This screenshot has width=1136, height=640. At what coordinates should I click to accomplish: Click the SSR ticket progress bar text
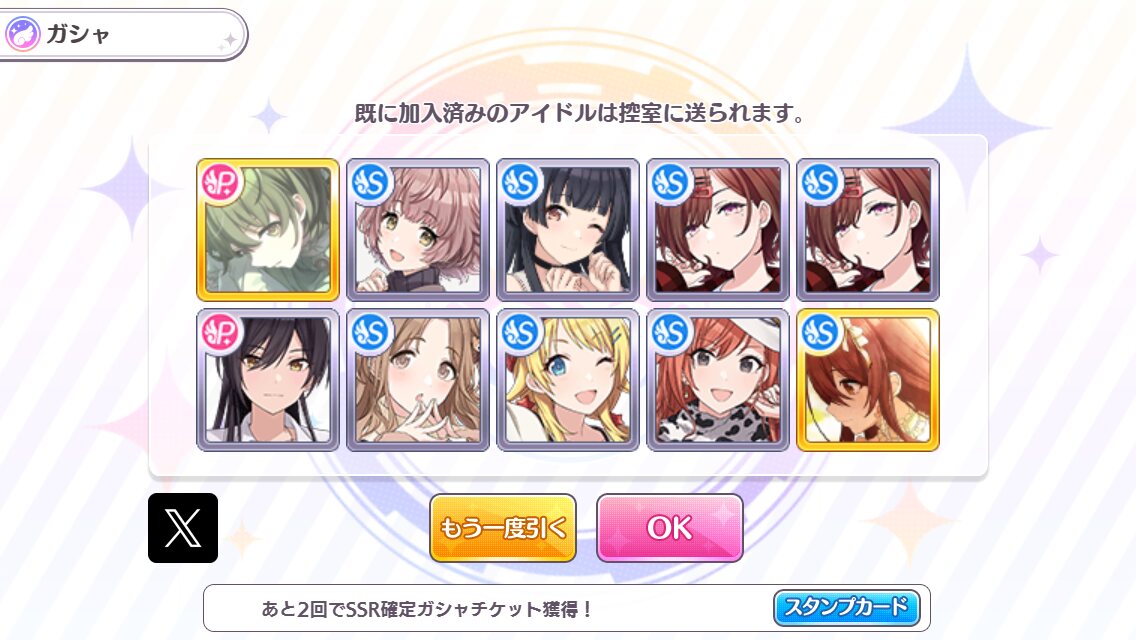point(427,609)
